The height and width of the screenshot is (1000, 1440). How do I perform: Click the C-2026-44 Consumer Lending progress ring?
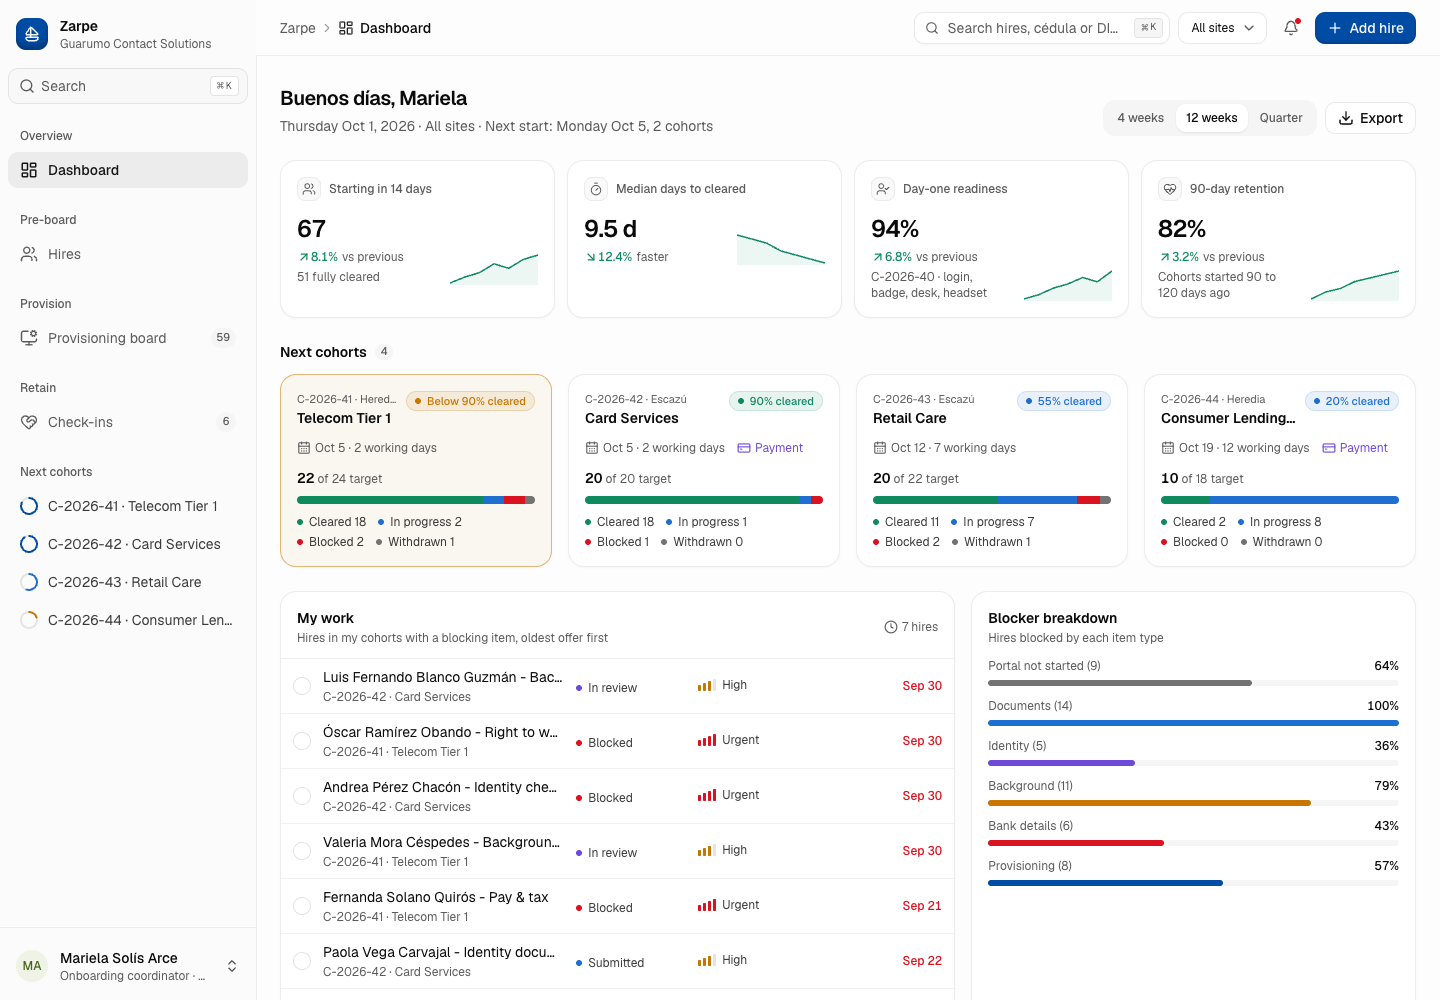click(x=29, y=620)
